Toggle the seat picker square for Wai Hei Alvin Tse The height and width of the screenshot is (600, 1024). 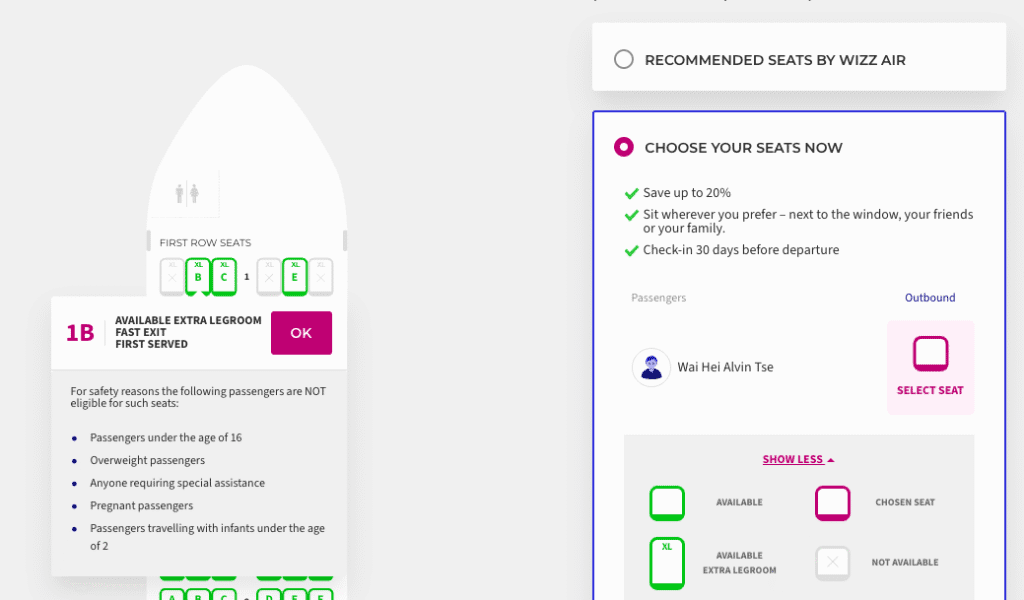tap(930, 353)
